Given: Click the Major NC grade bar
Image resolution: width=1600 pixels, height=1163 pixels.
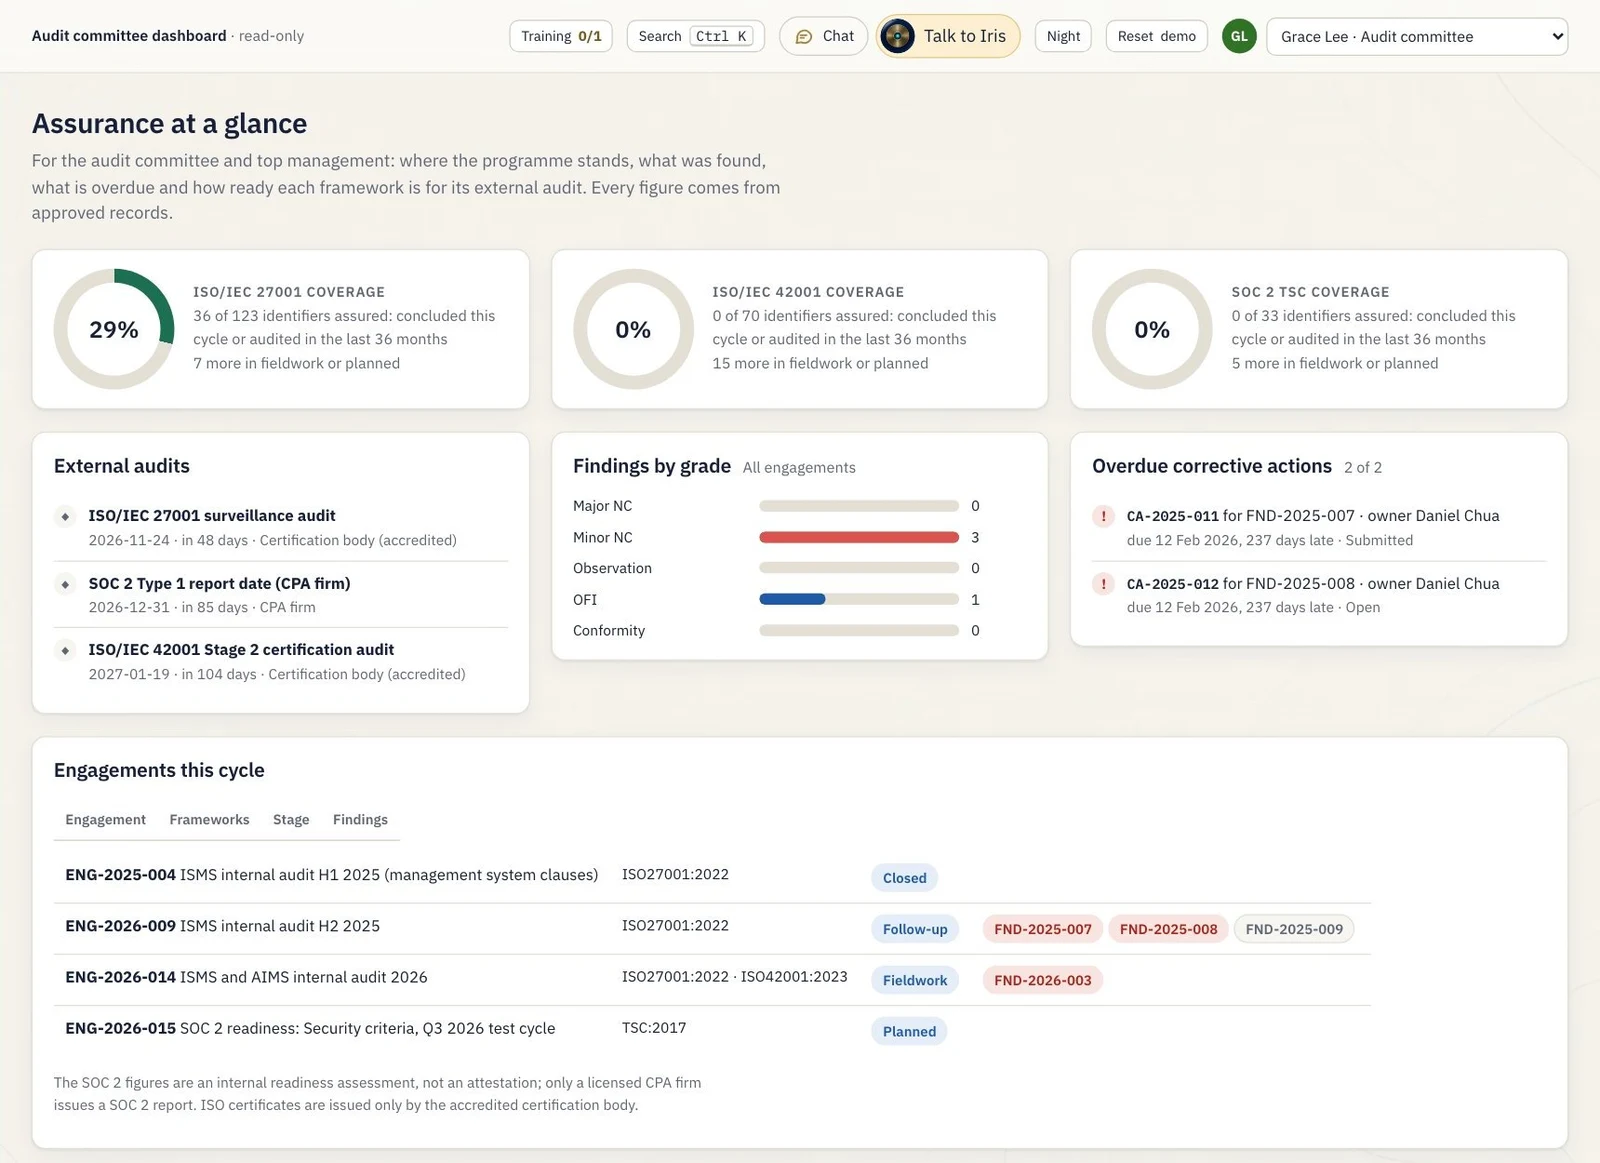Looking at the screenshot, I should (x=859, y=506).
